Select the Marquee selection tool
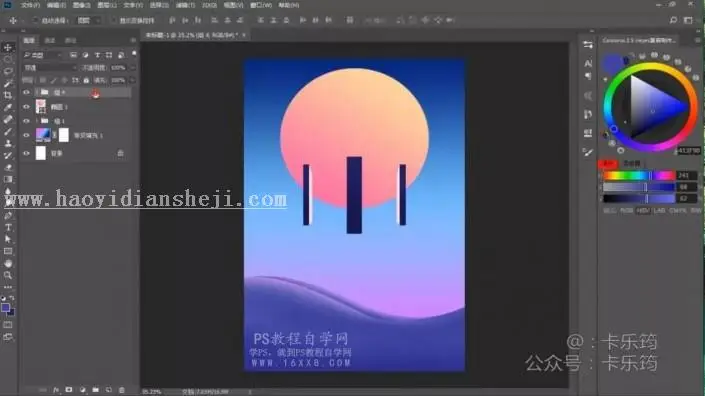Image resolution: width=705 pixels, height=396 pixels. click(x=8, y=59)
